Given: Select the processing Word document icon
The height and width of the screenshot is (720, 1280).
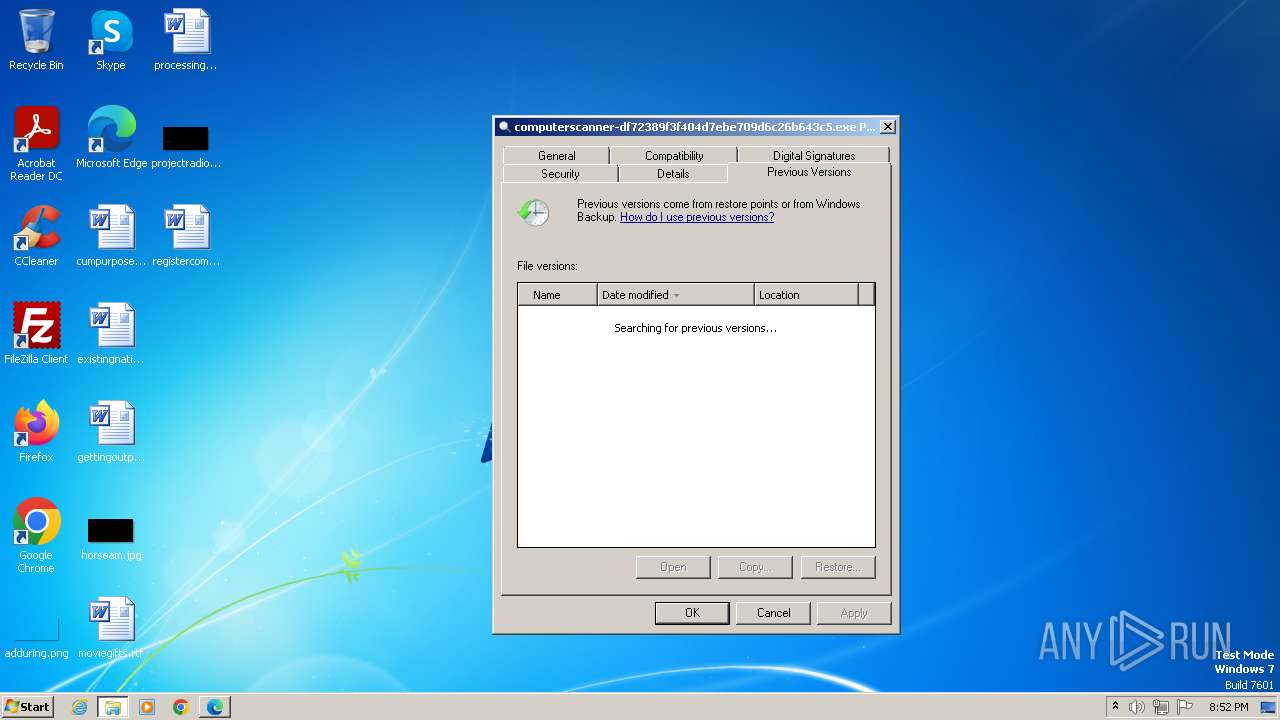Looking at the screenshot, I should pyautogui.click(x=186, y=40).
